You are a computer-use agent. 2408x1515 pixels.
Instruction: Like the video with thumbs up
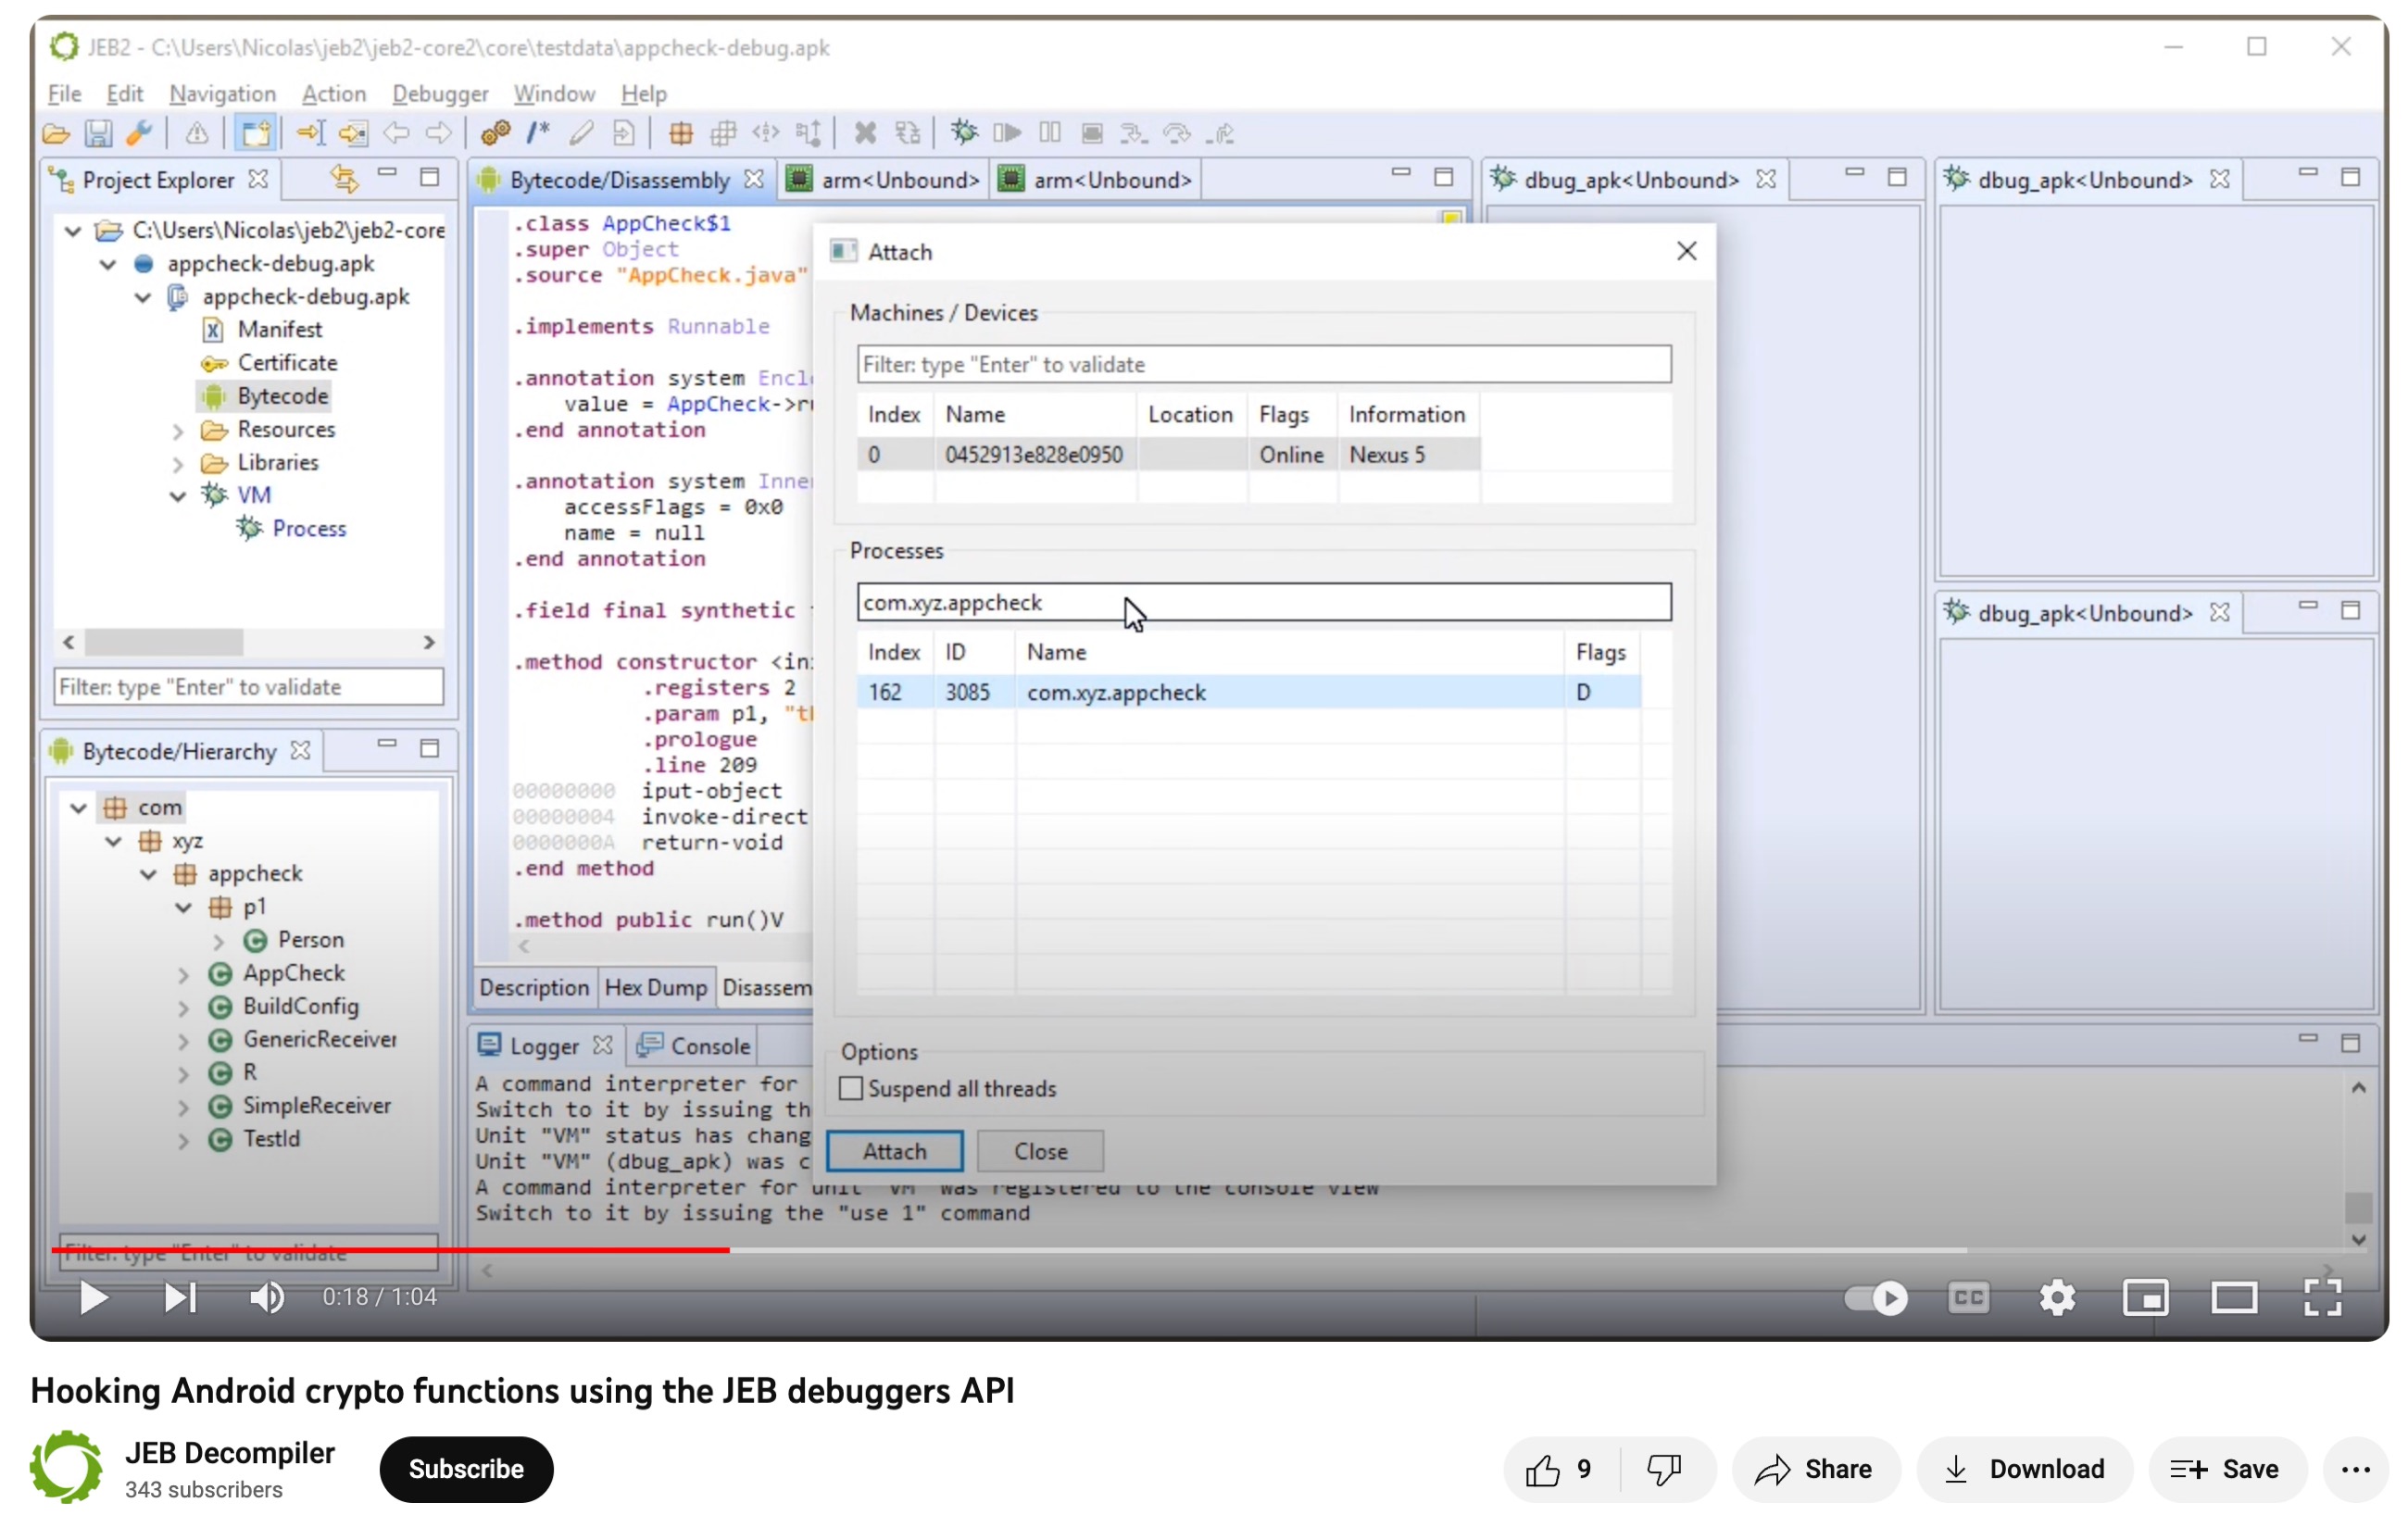point(1560,1468)
